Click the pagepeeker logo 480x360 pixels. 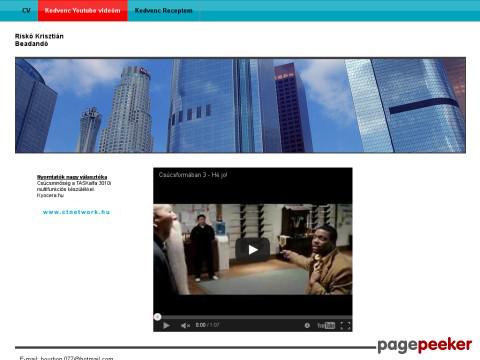click(x=425, y=345)
